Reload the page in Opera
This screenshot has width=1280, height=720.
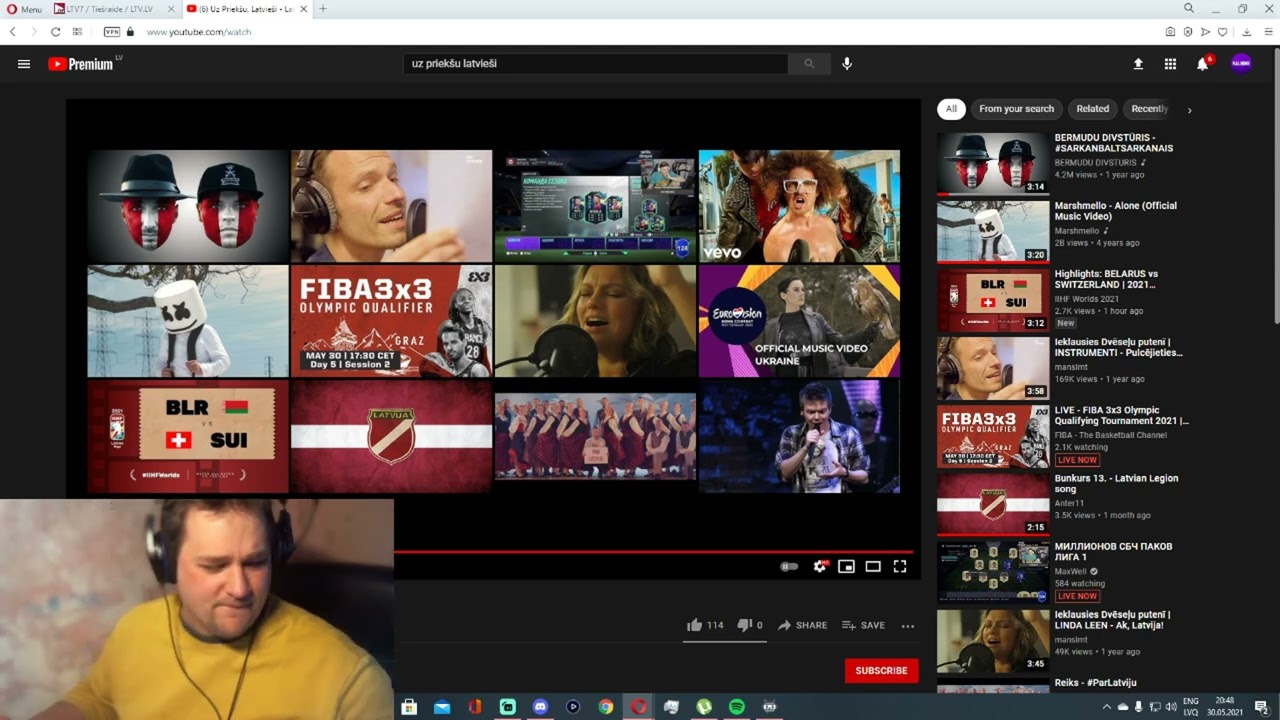55,32
